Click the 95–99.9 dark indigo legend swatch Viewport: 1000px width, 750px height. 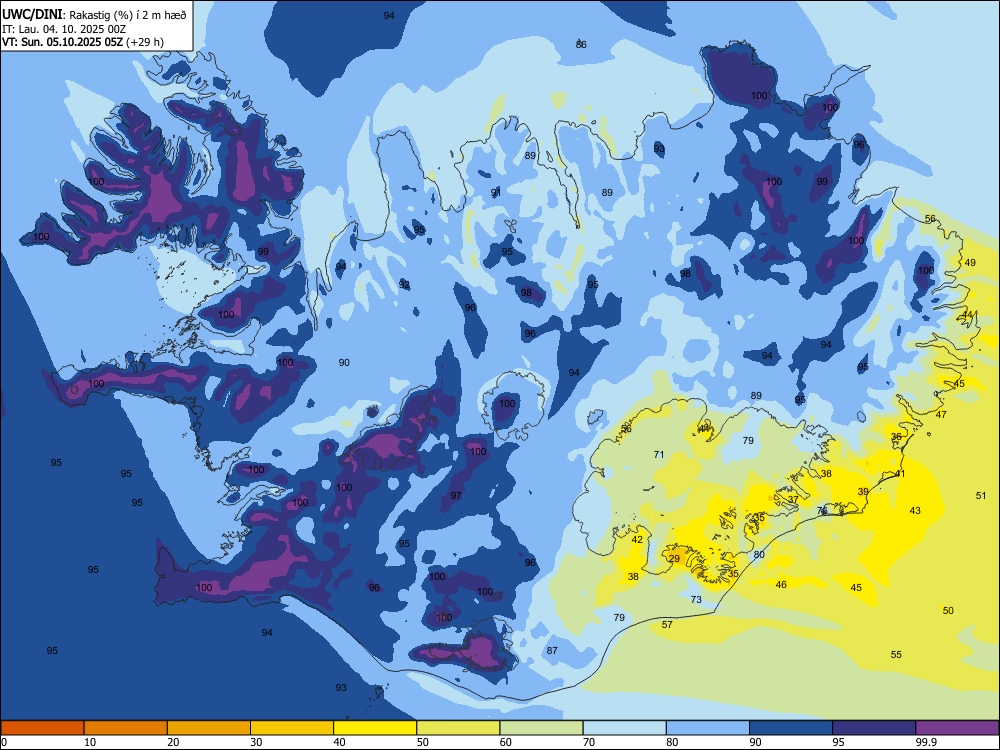point(874,728)
